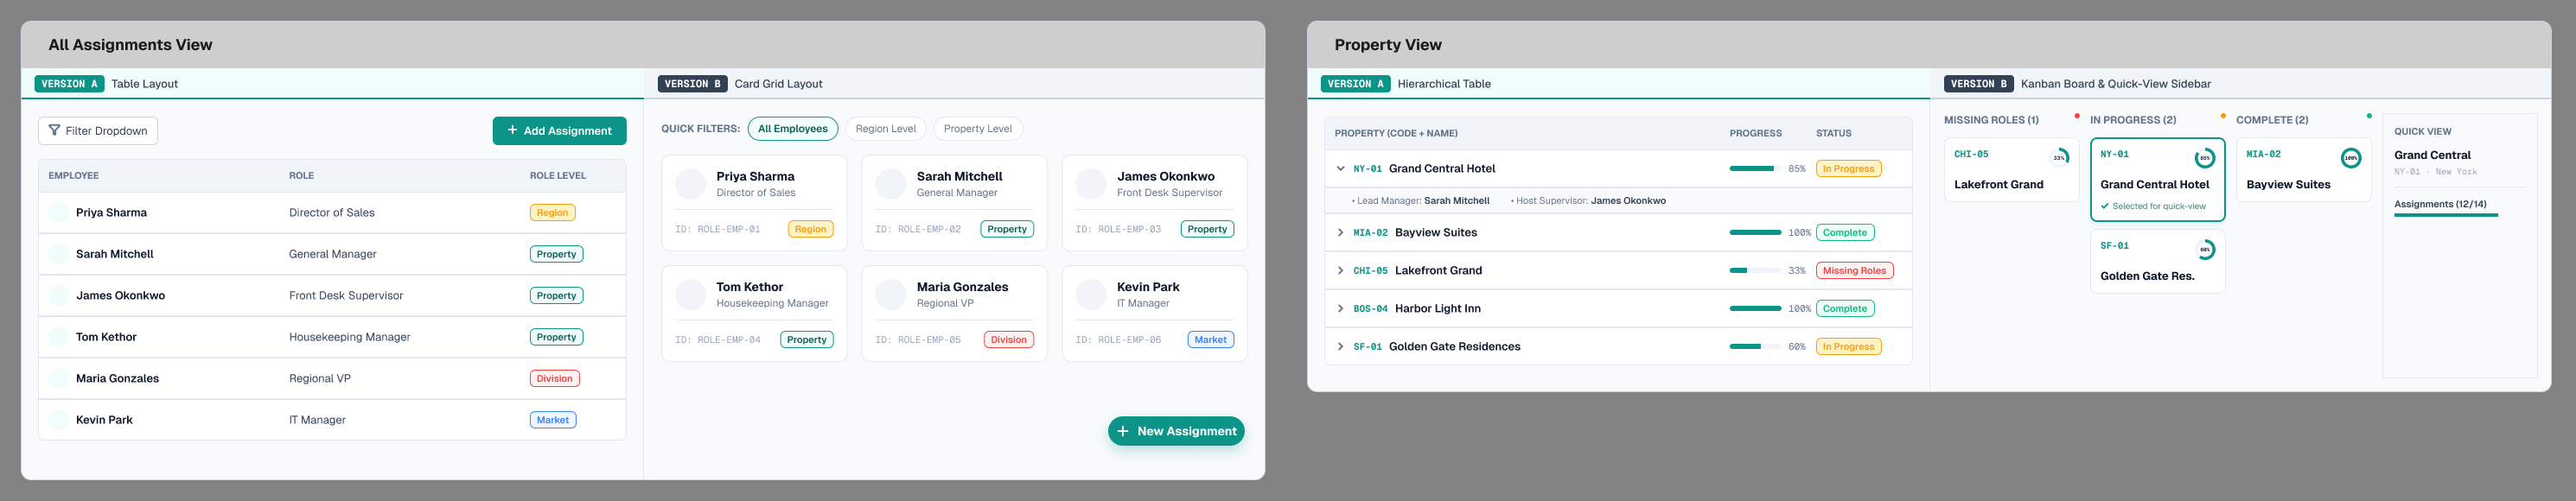
Task: Click Tom Kethor's avatar in the table row
Action: coord(59,337)
